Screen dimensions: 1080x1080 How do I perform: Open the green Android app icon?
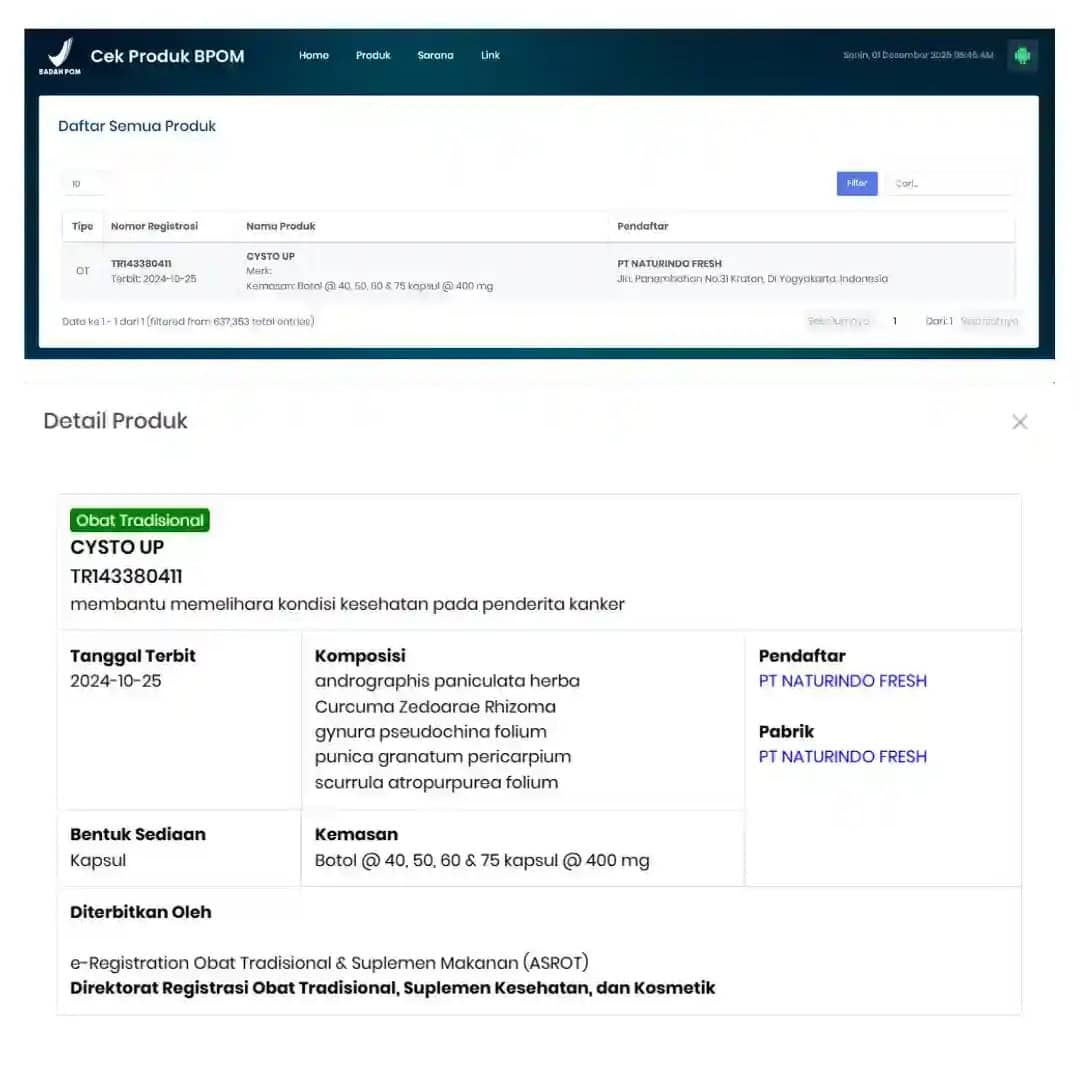(x=1022, y=56)
